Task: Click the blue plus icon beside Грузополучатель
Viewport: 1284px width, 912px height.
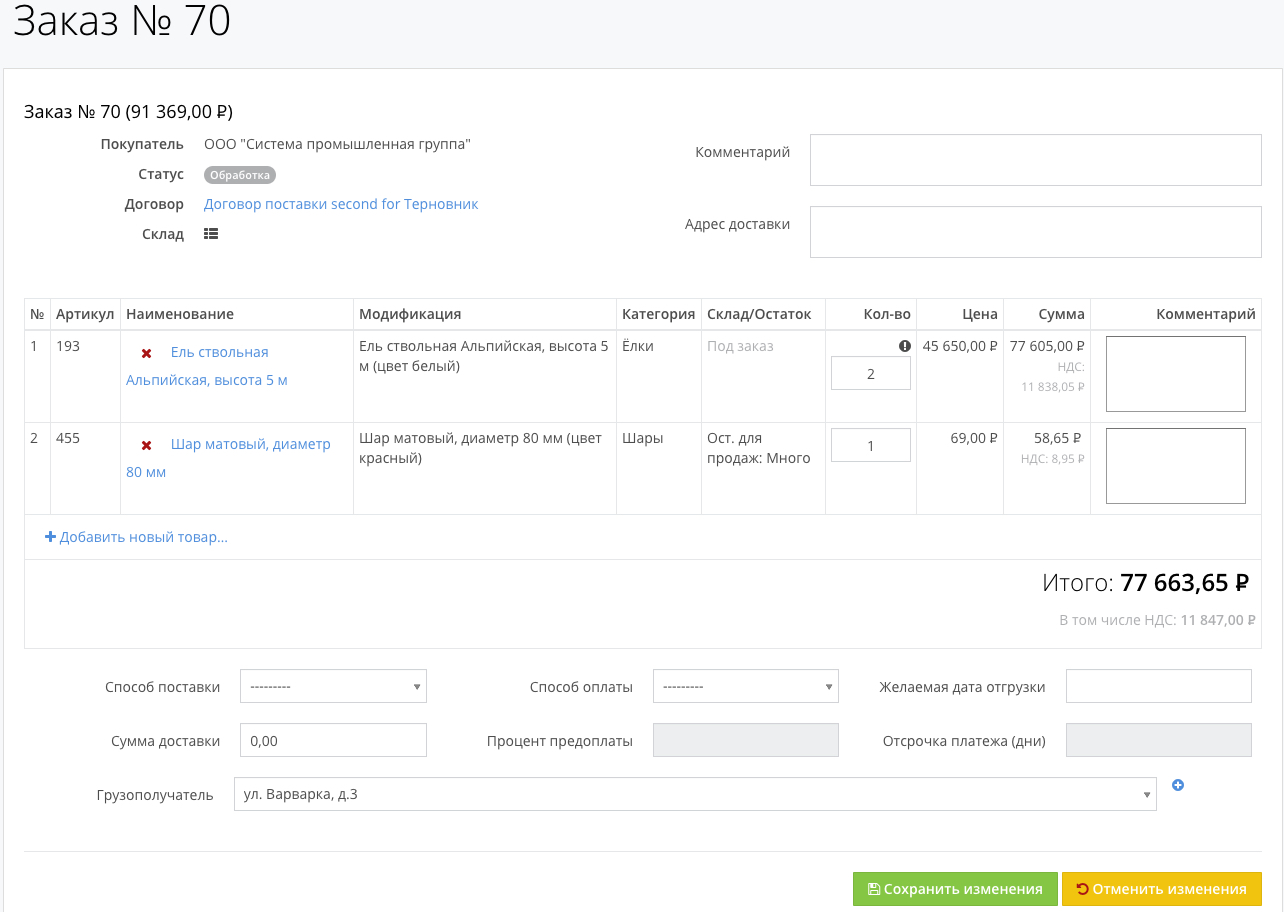Action: pyautogui.click(x=1177, y=786)
